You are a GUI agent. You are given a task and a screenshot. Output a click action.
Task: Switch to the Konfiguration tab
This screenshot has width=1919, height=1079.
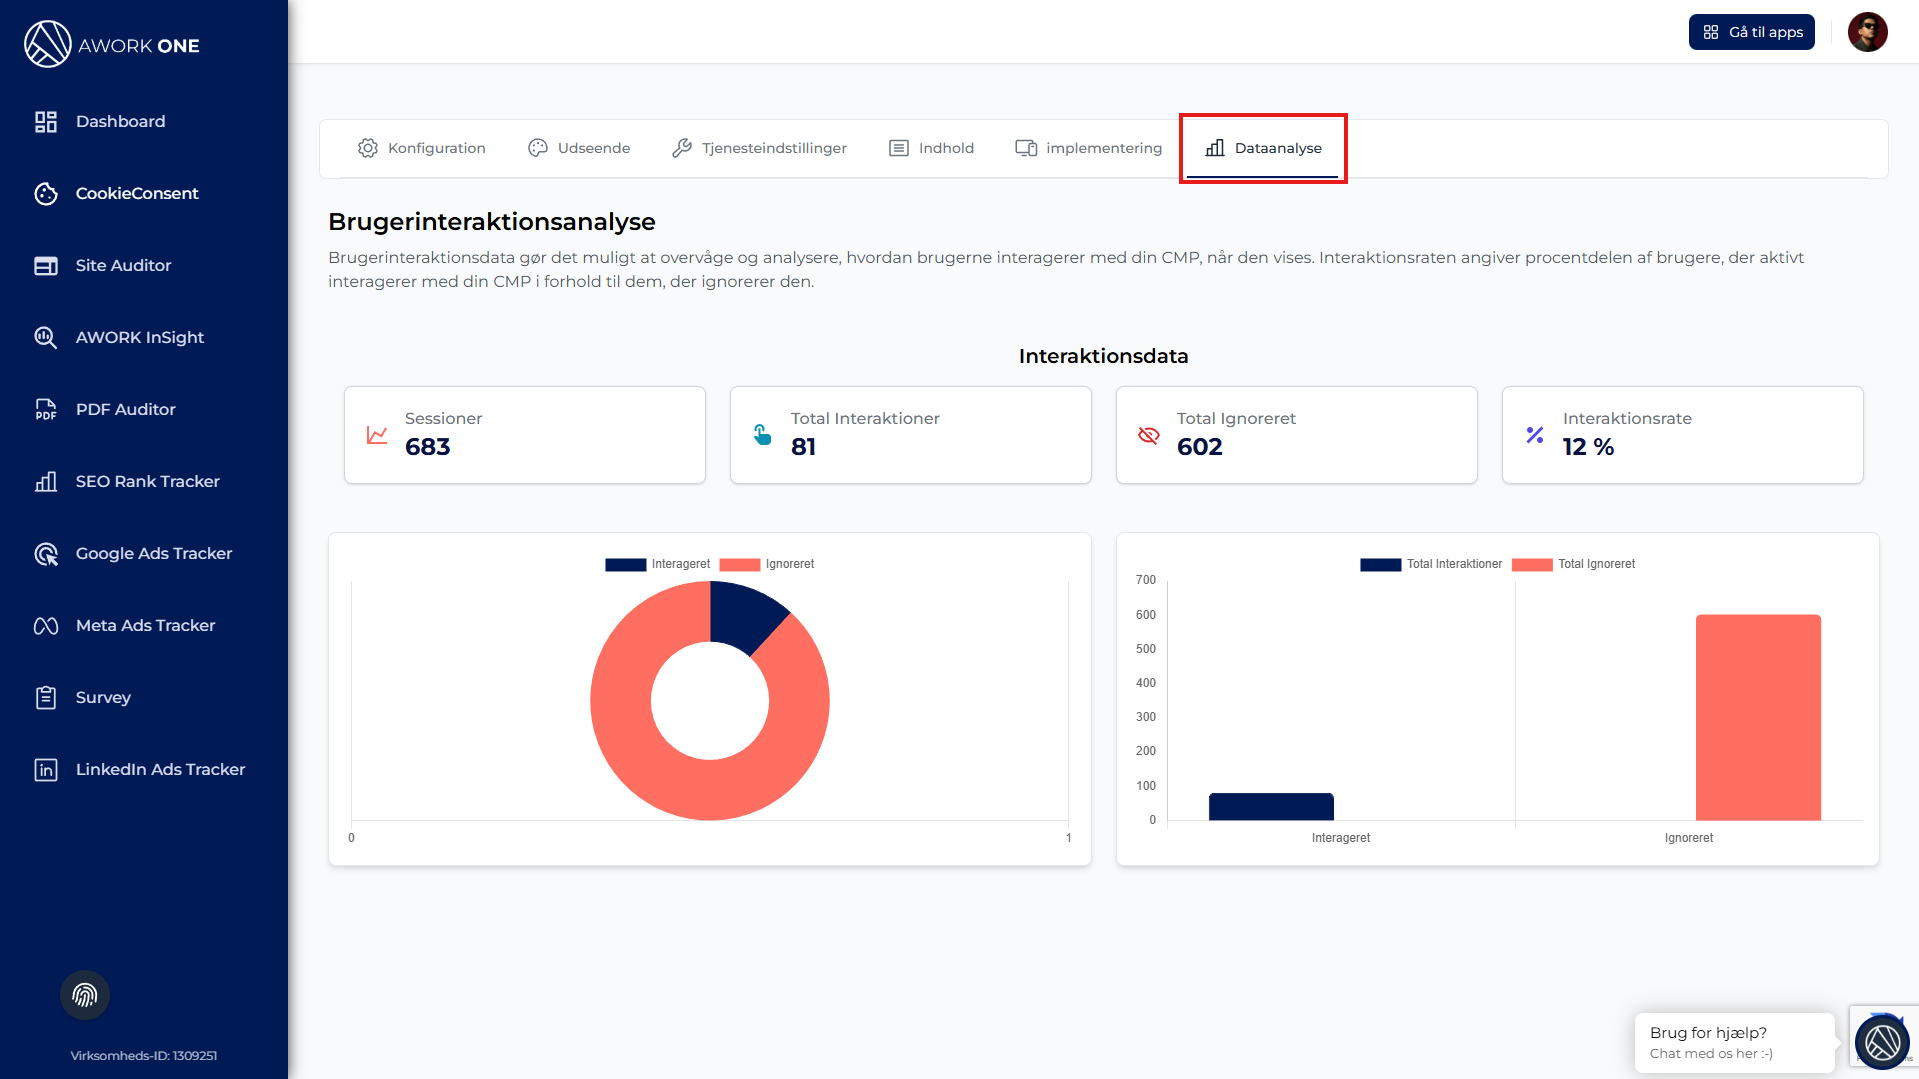click(422, 148)
